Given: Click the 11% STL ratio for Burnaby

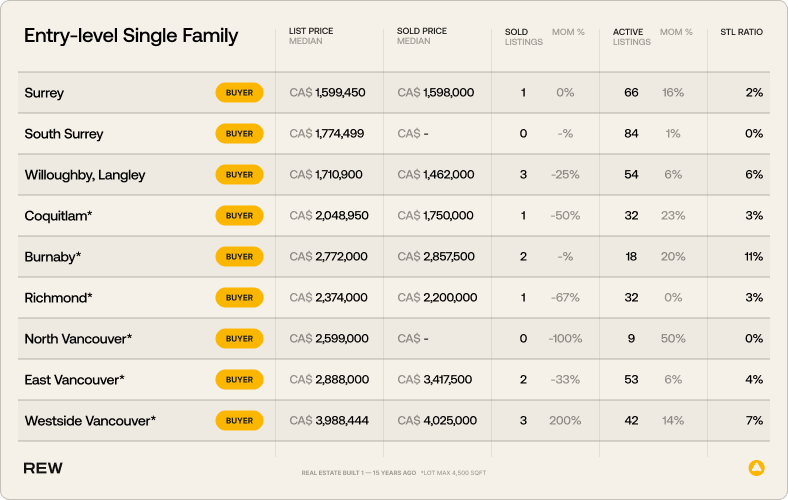Looking at the screenshot, I should pos(754,256).
